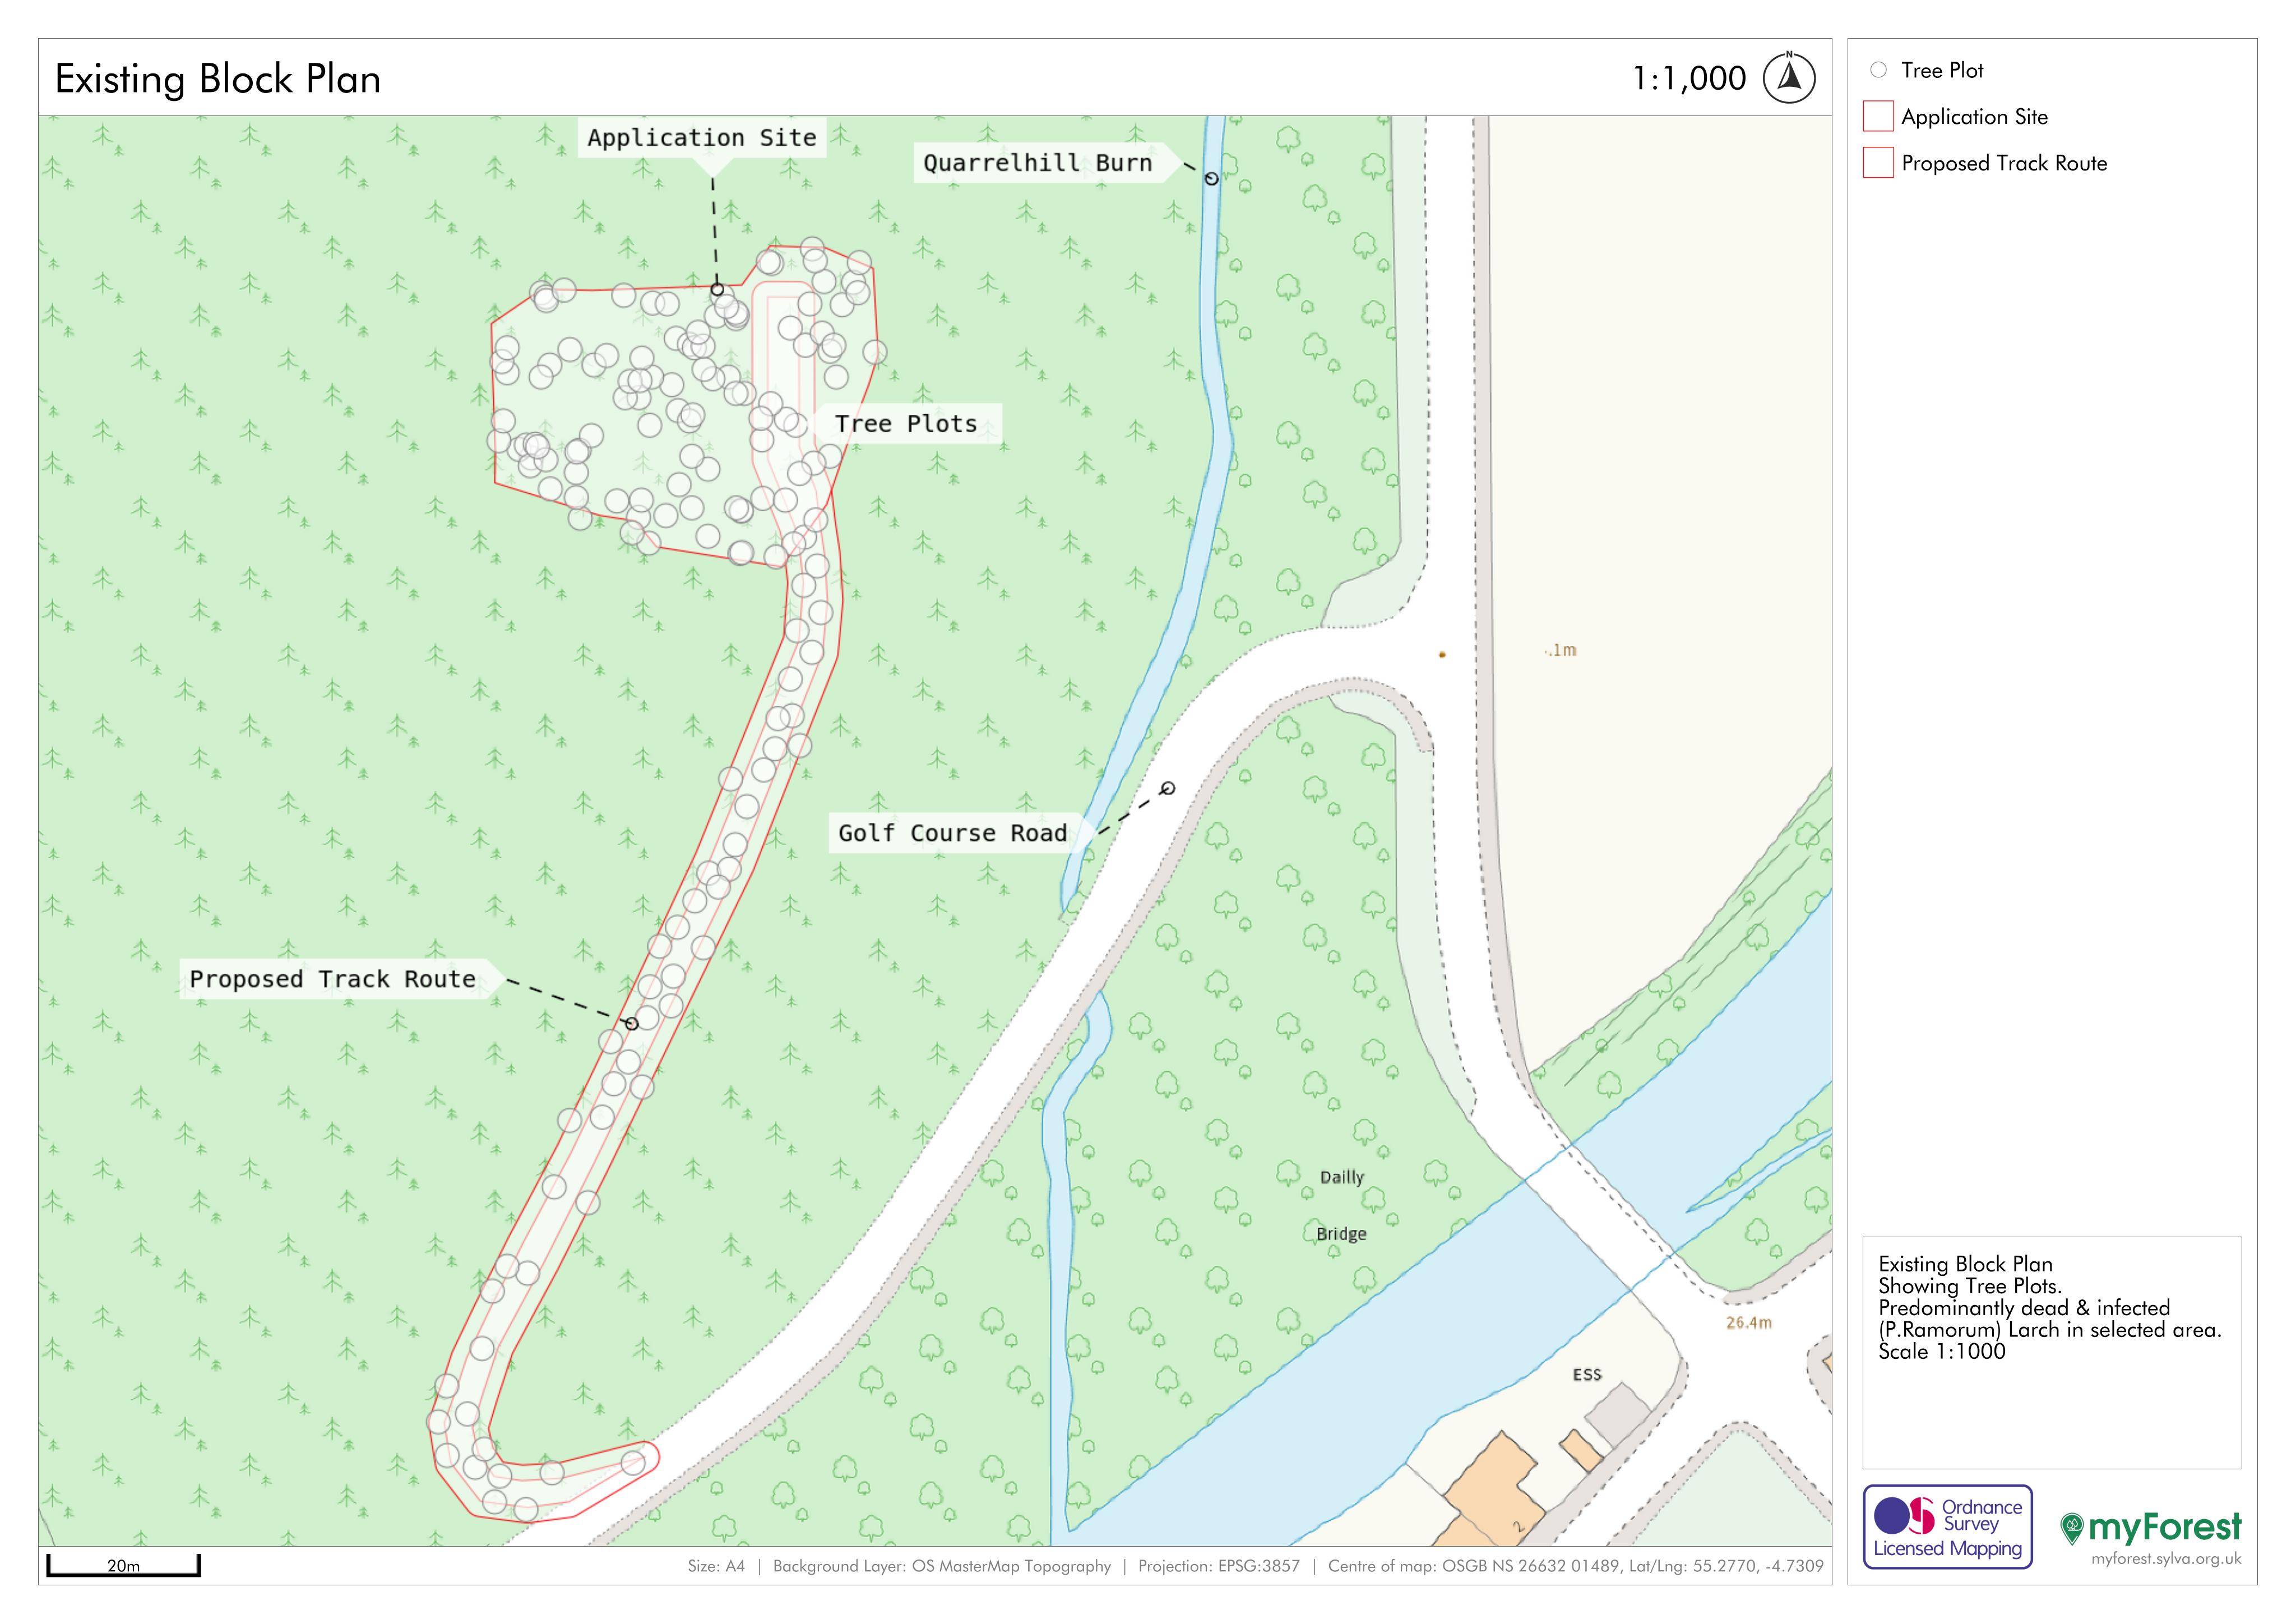Select the 'Golf Course Road' map label

pos(953,833)
